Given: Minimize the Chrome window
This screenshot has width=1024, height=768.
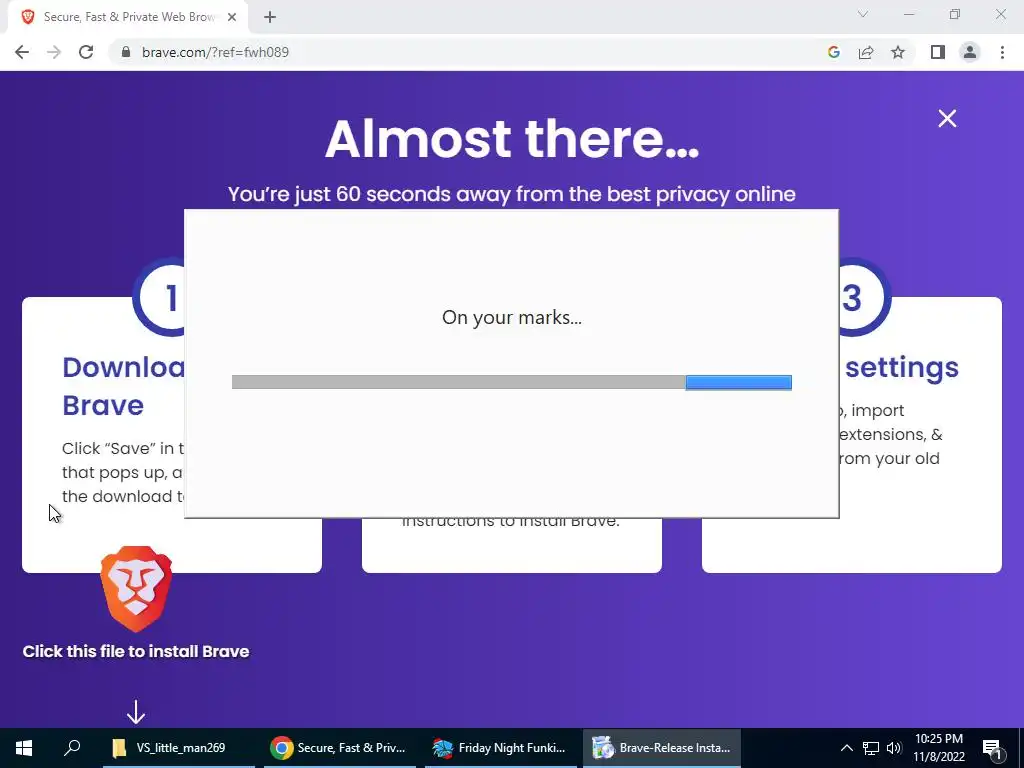Looking at the screenshot, I should click(909, 14).
